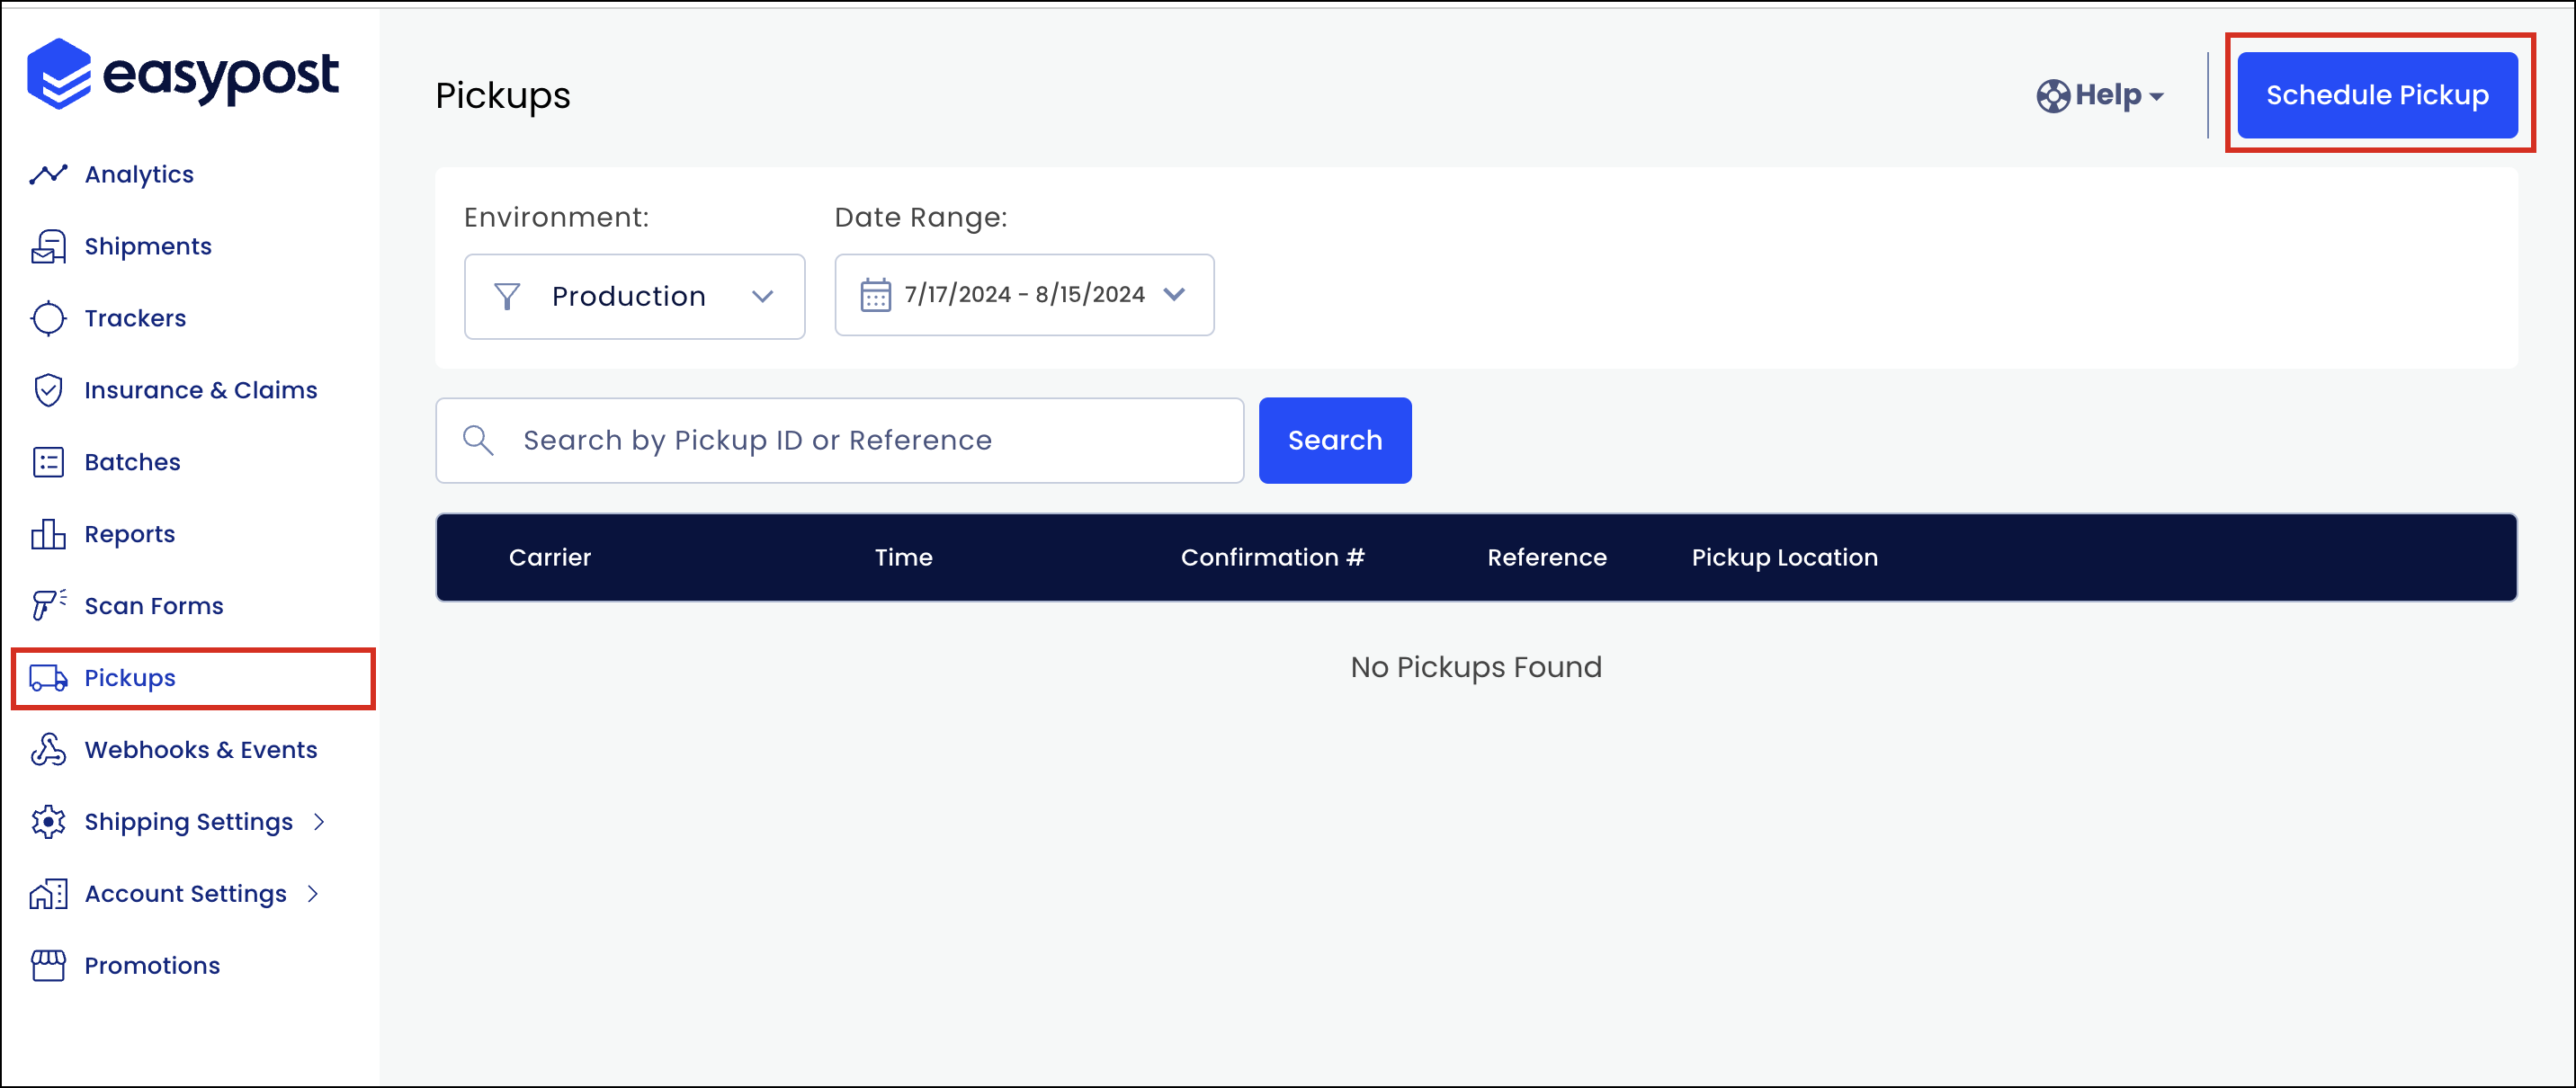Click the Trackers crosshair icon
The width and height of the screenshot is (2576, 1088).
click(x=48, y=318)
